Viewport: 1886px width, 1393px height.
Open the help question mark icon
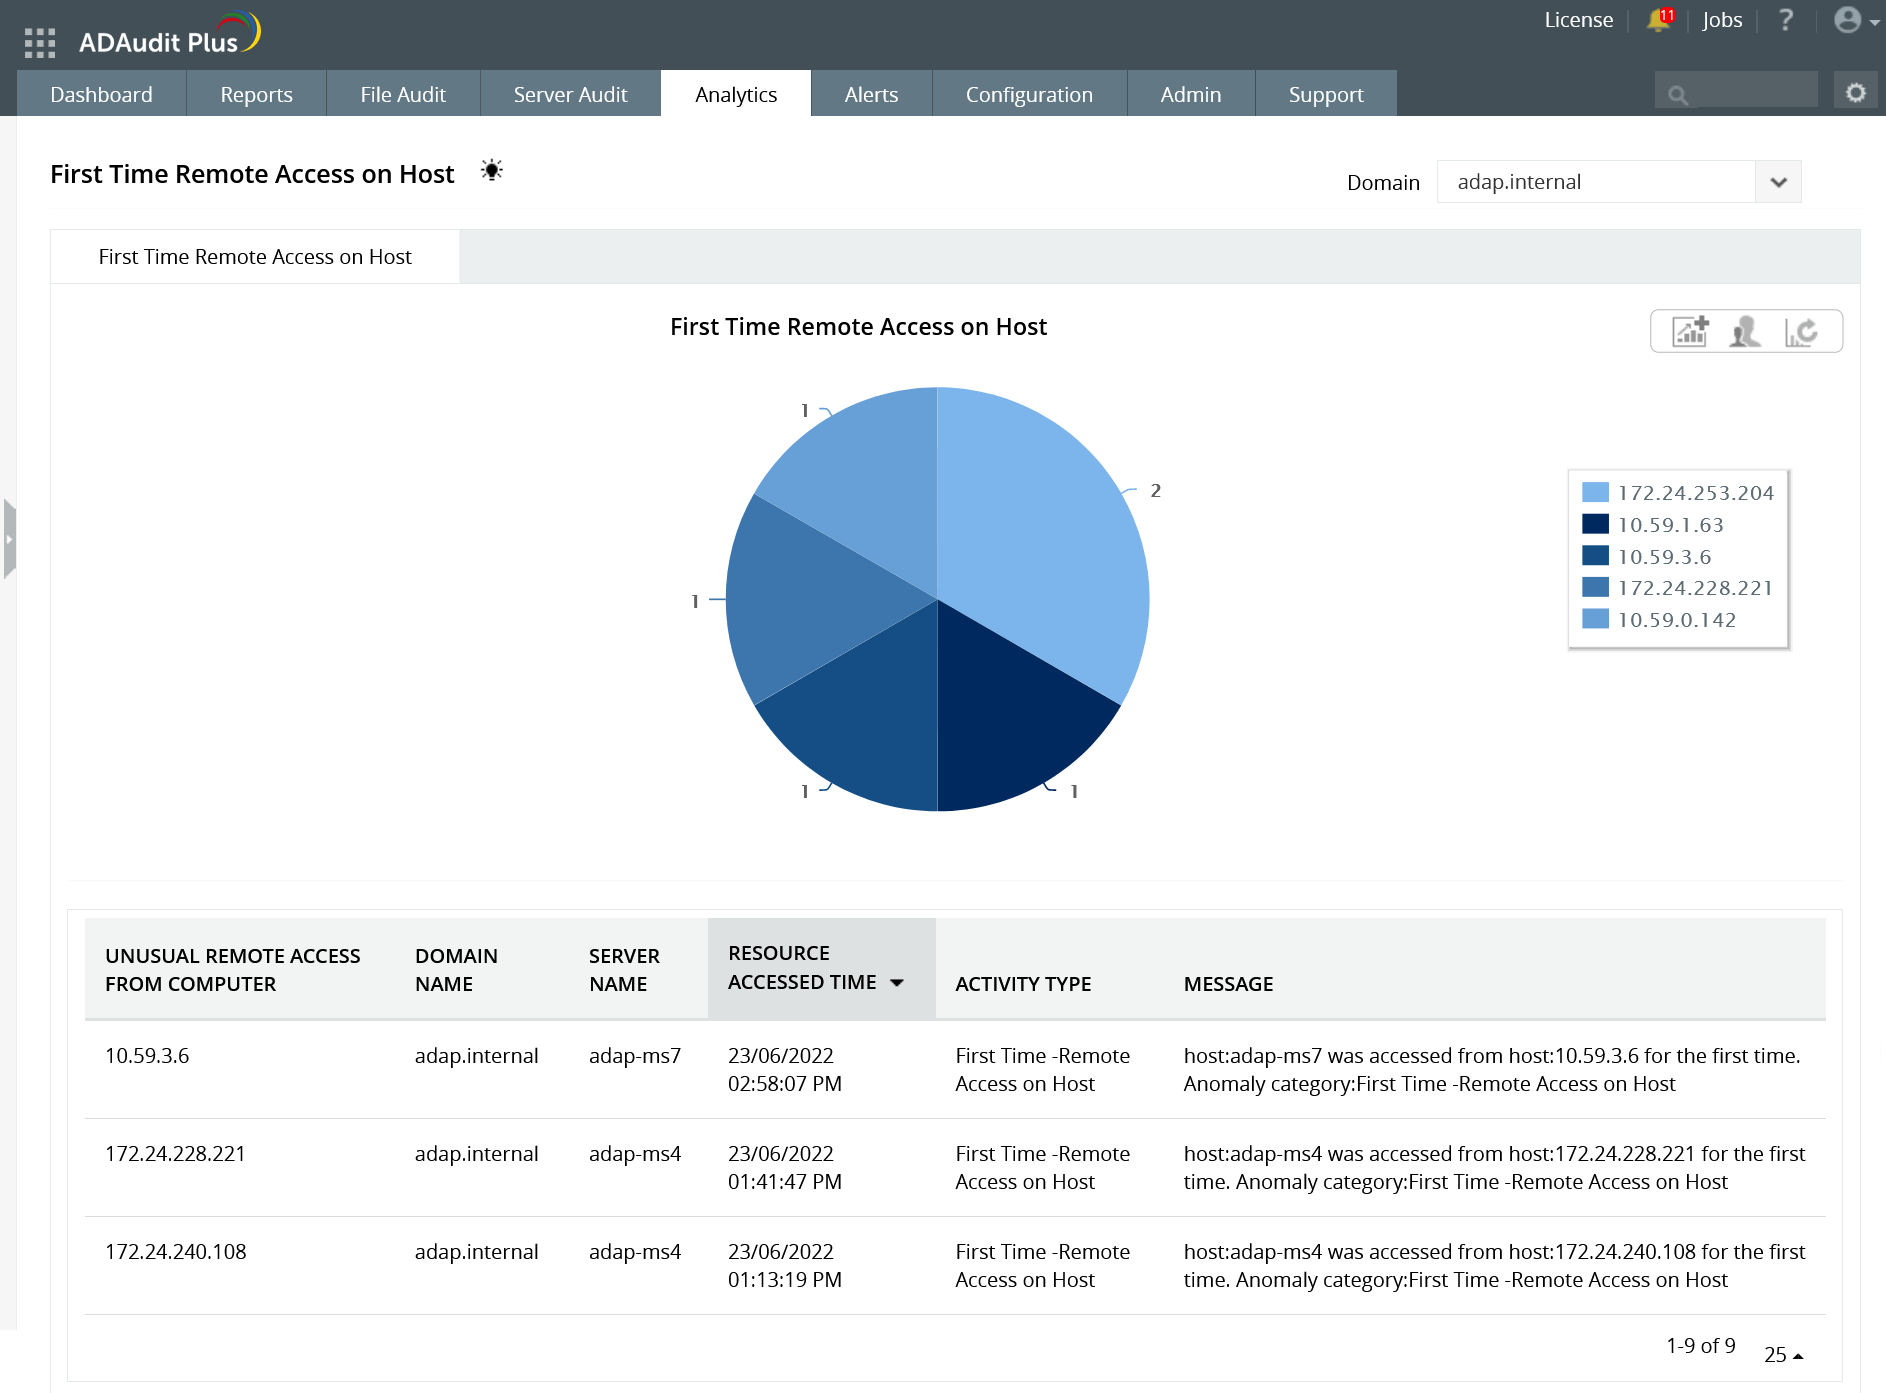click(x=1786, y=20)
